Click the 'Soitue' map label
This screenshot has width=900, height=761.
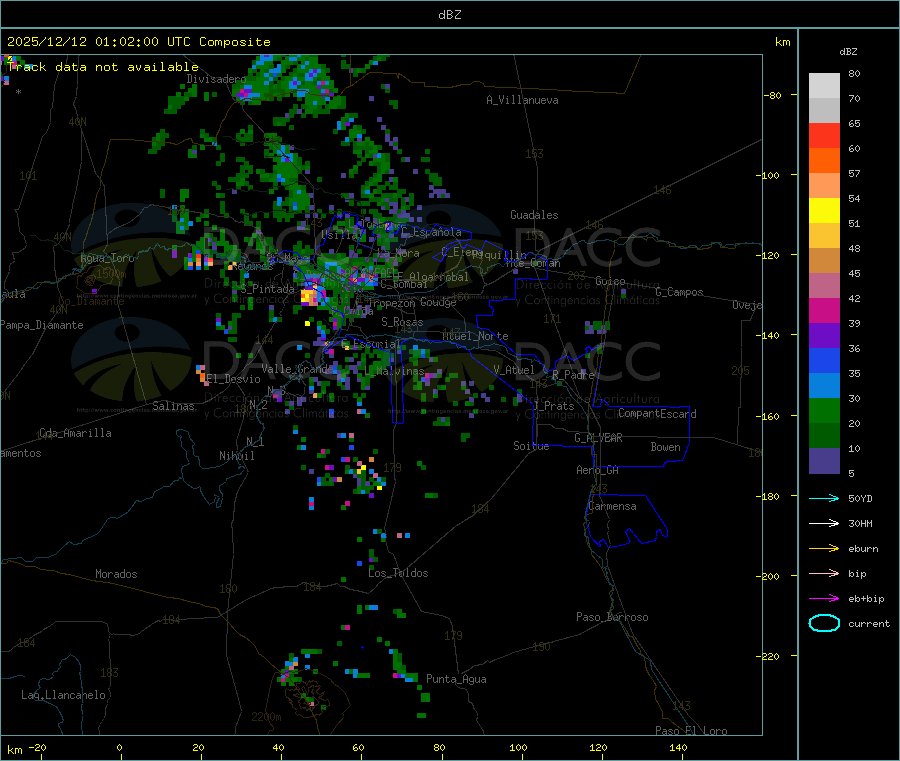[x=531, y=446]
